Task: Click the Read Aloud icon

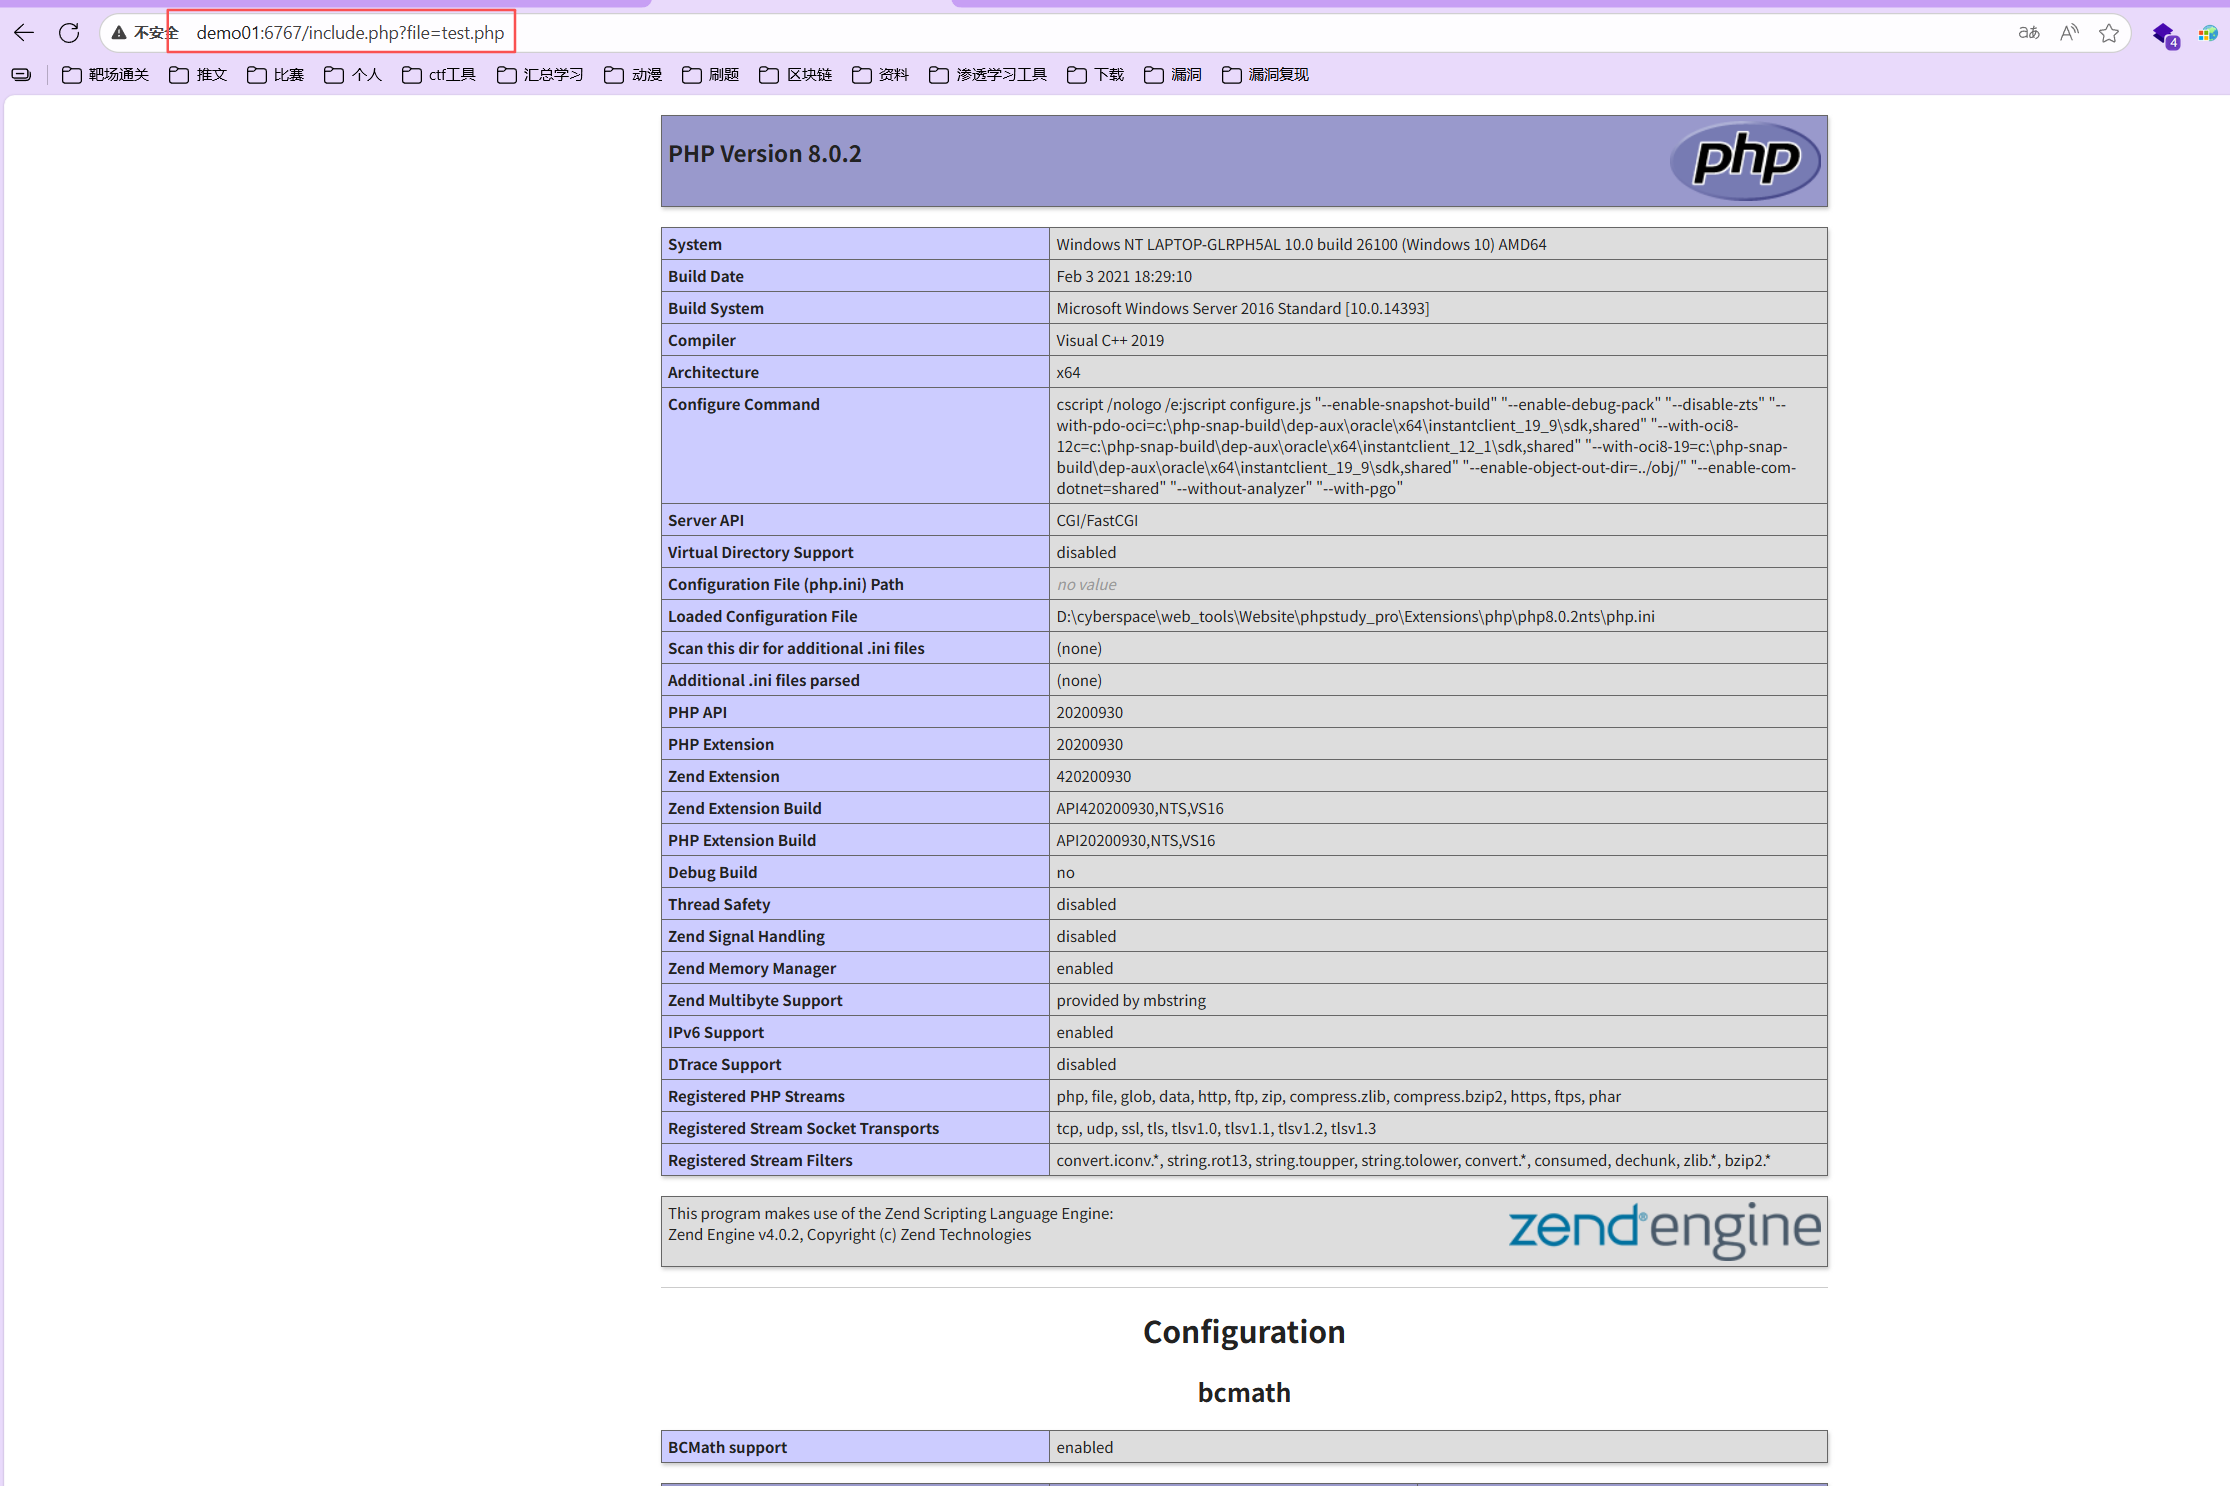Action: coord(2069,33)
